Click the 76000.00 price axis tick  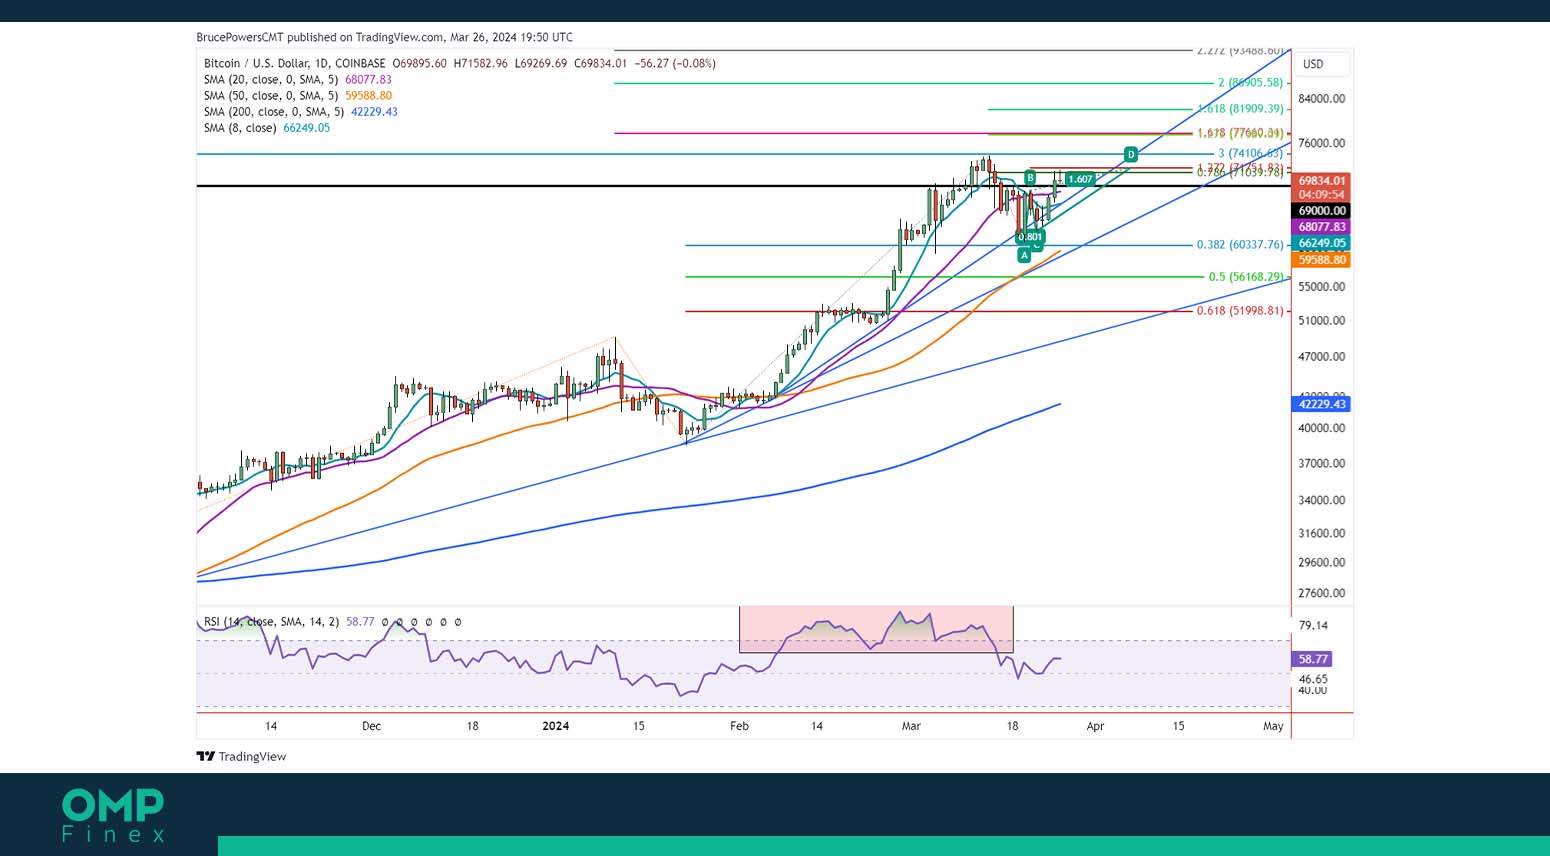click(1321, 144)
